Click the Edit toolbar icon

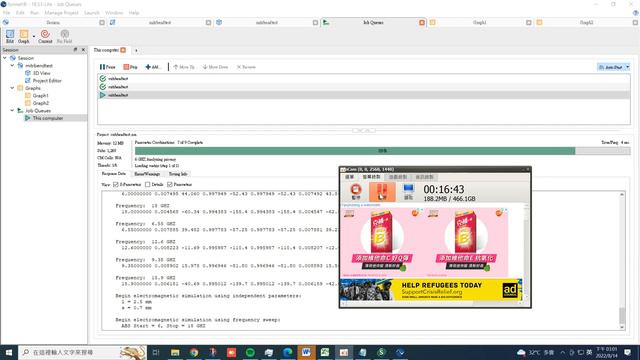(10, 36)
